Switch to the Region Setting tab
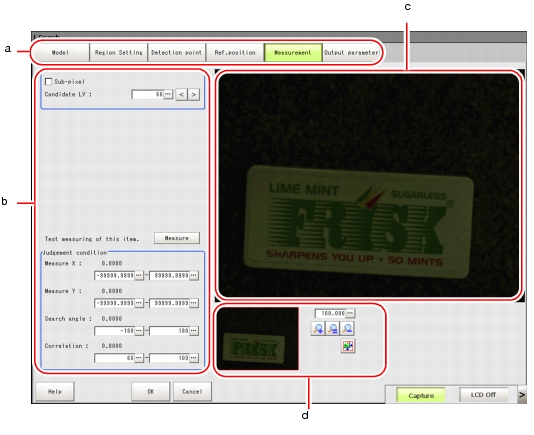Image resolution: width=534 pixels, height=435 pixels. pyautogui.click(x=119, y=52)
